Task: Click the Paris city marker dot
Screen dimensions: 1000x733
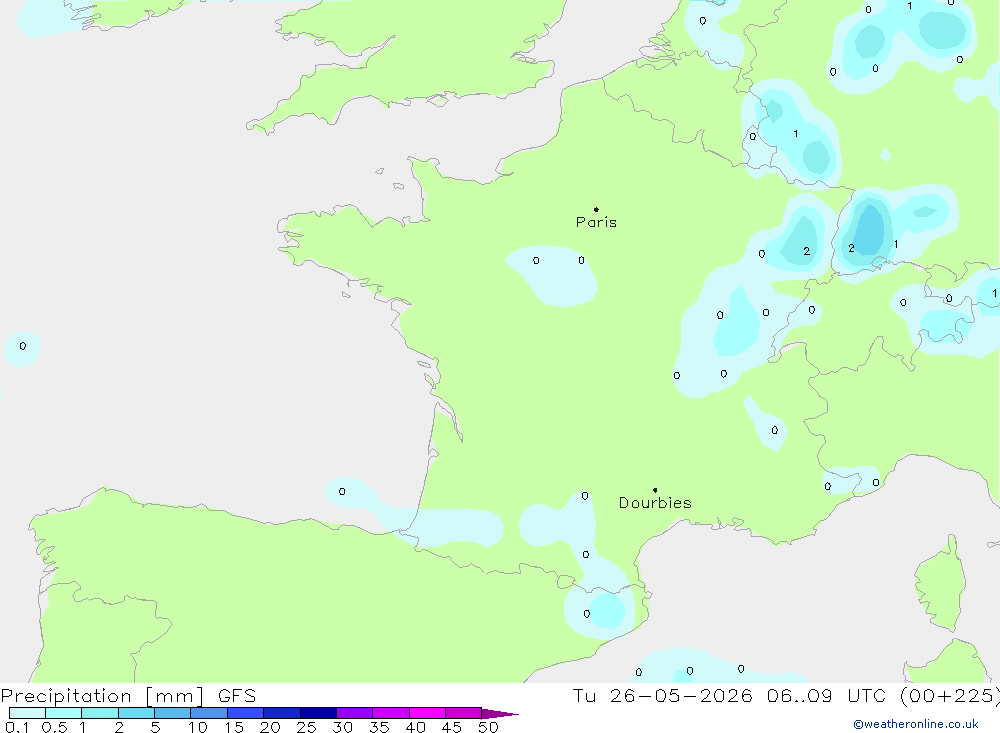Action: 596,209
